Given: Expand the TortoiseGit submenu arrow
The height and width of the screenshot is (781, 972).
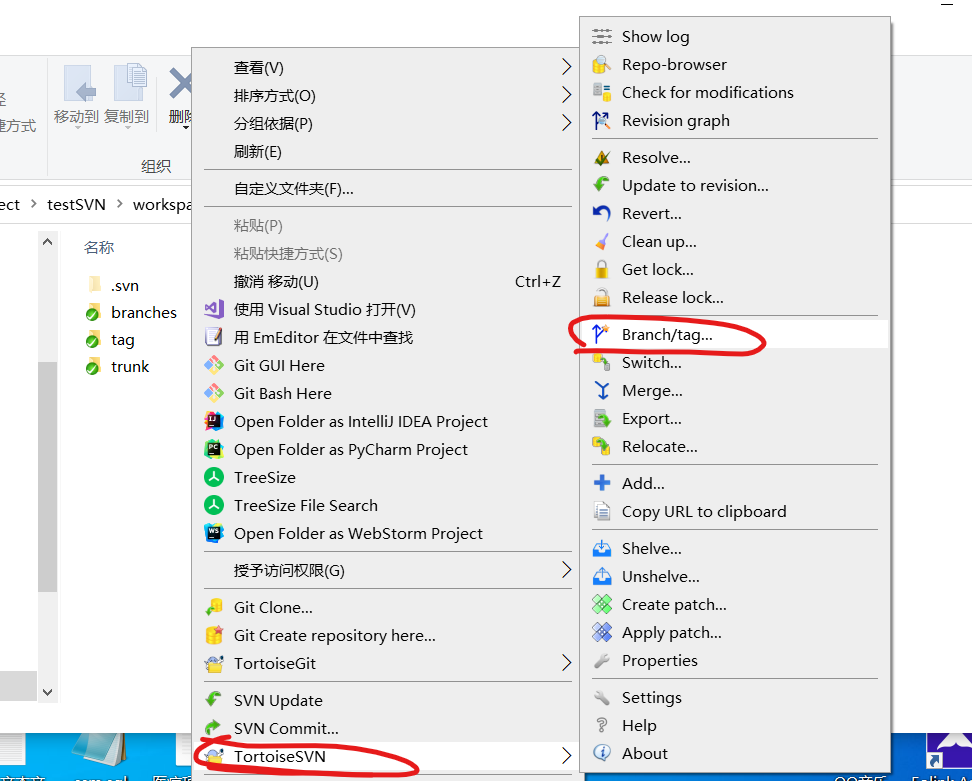Looking at the screenshot, I should [566, 663].
